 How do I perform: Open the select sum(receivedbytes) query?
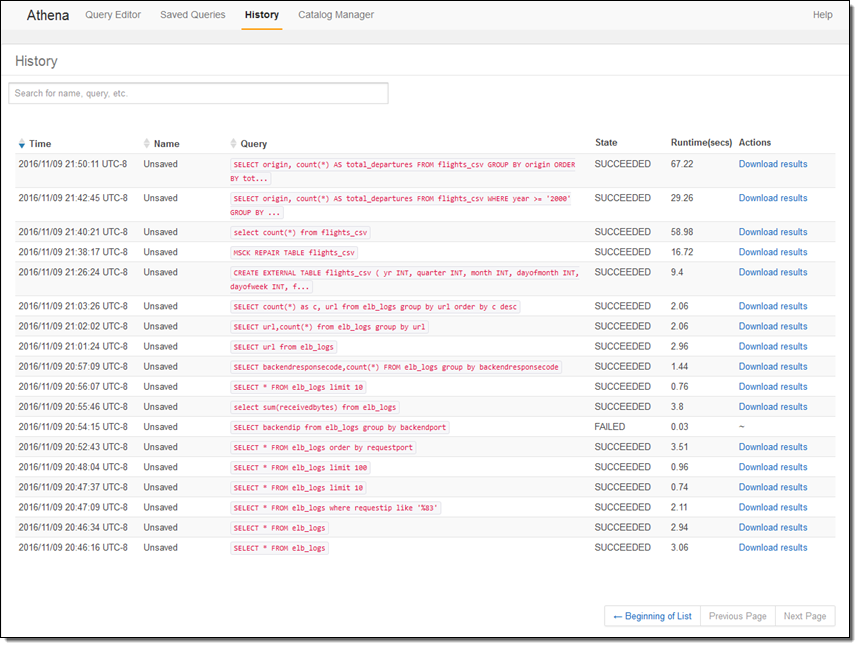click(315, 407)
